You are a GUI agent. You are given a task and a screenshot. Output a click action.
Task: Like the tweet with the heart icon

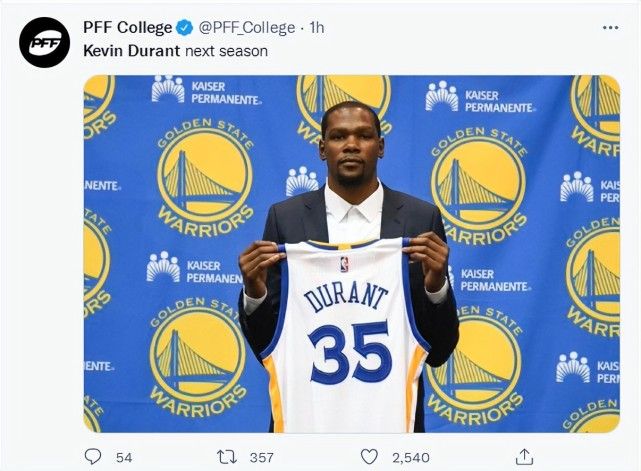pos(369,456)
